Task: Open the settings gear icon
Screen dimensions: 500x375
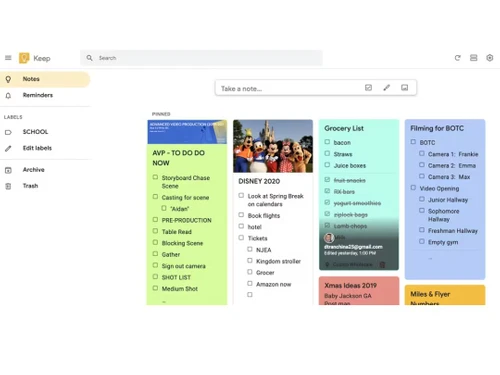Action: coord(489,58)
